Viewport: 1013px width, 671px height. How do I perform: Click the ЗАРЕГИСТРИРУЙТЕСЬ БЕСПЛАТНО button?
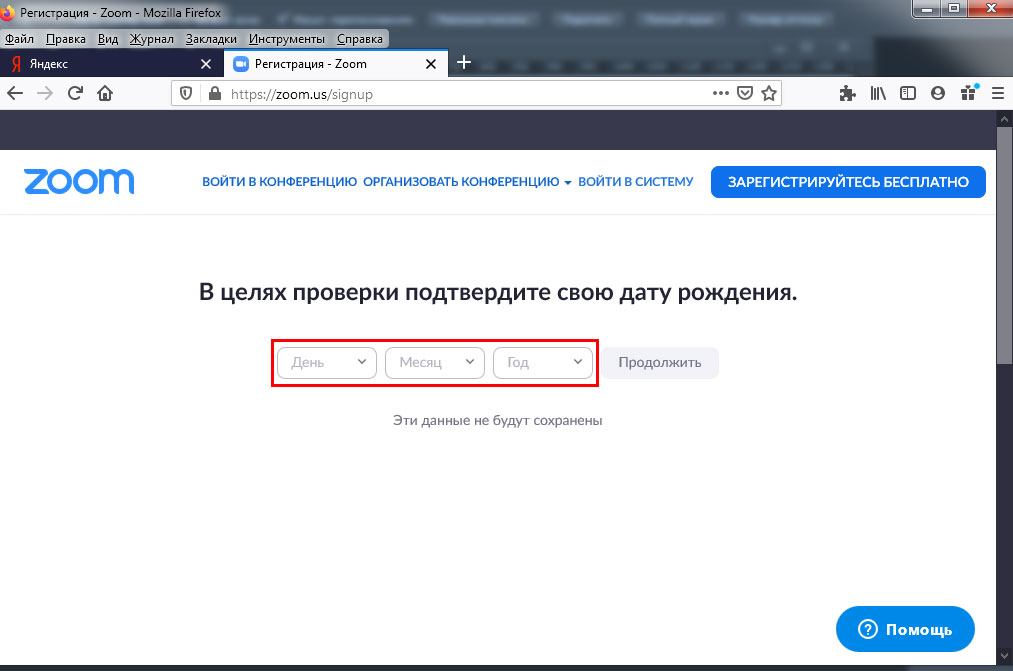847,181
